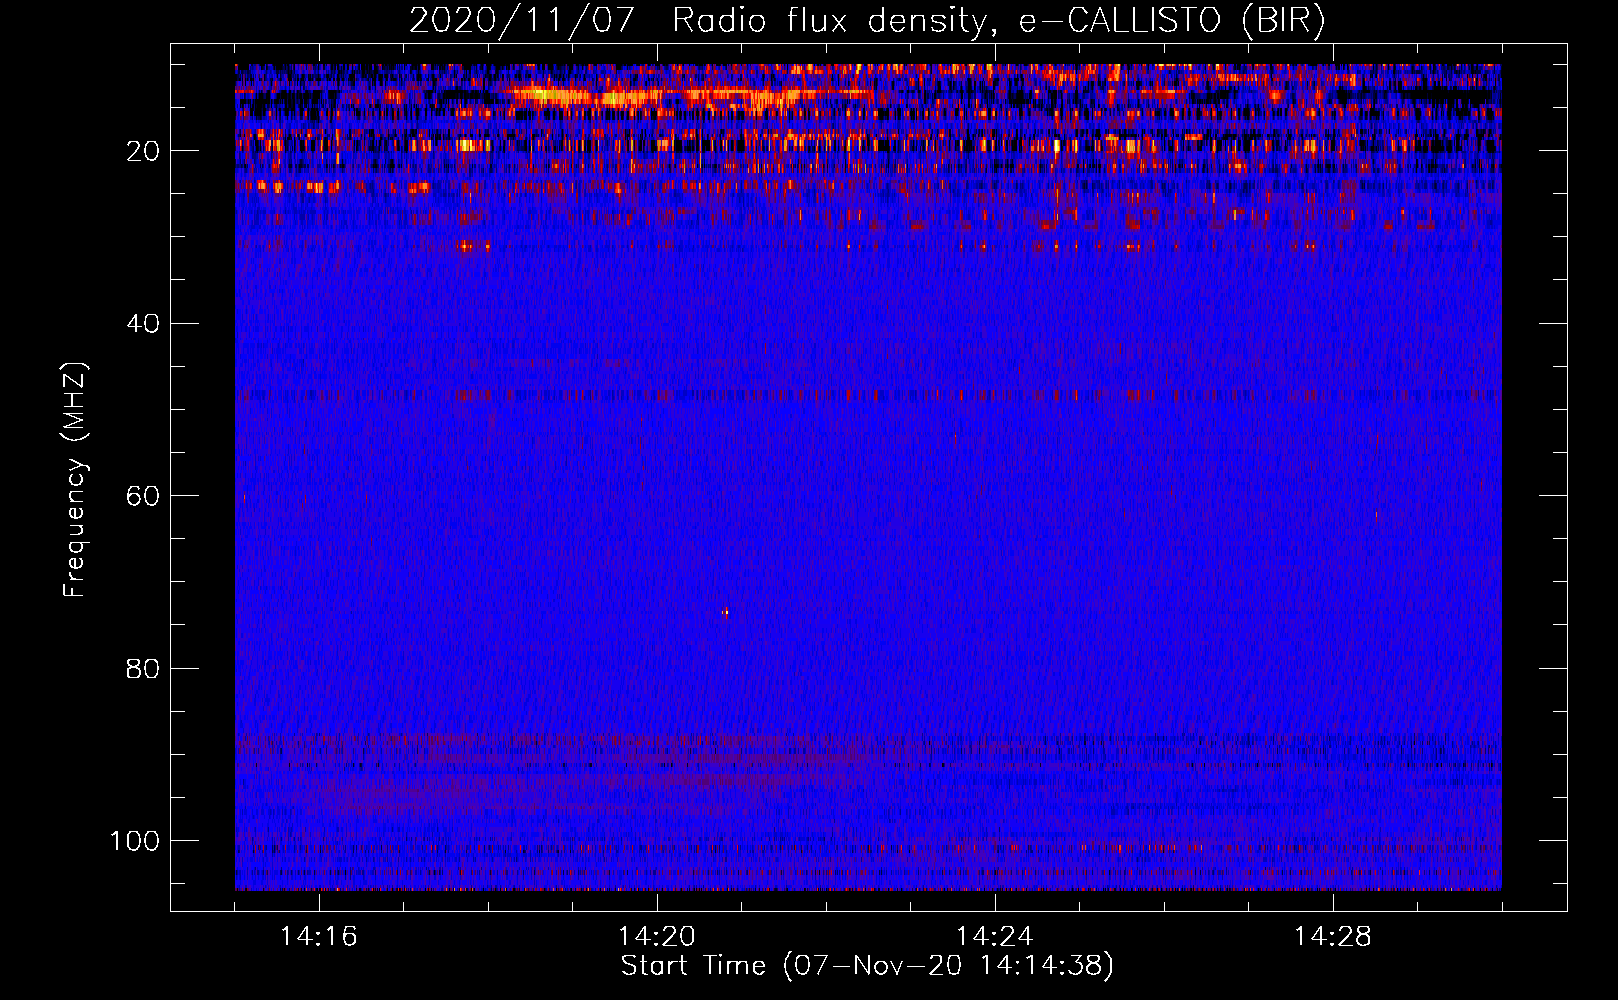The image size is (1618, 1000).
Task: Click the "40" frequency tick label
Action: point(143,323)
